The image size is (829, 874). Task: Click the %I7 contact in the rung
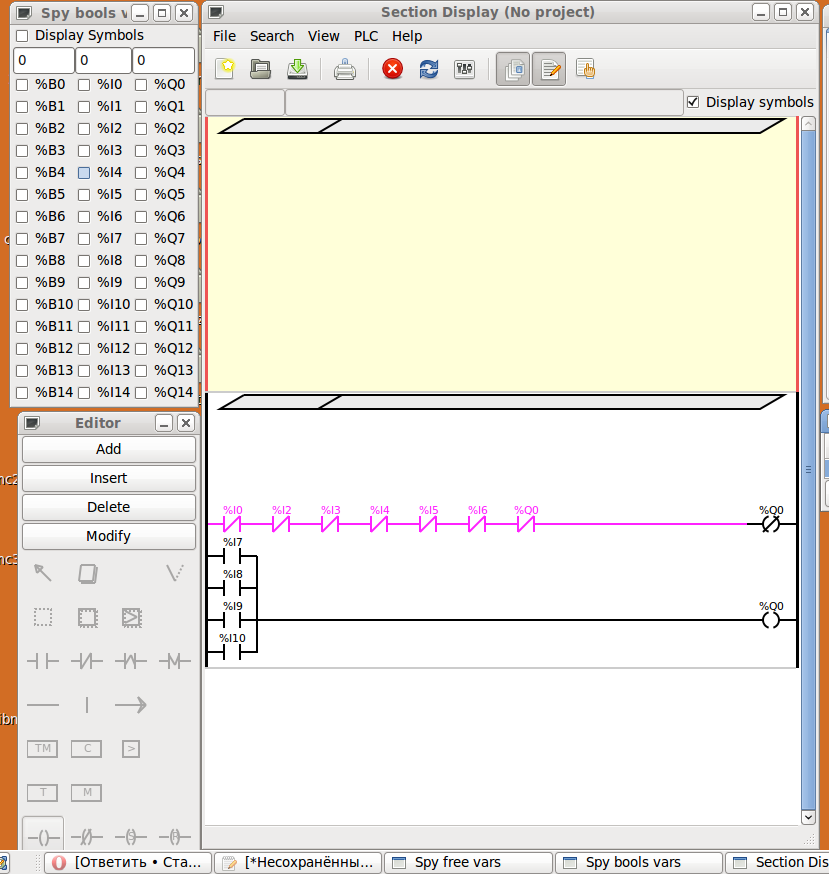232,556
